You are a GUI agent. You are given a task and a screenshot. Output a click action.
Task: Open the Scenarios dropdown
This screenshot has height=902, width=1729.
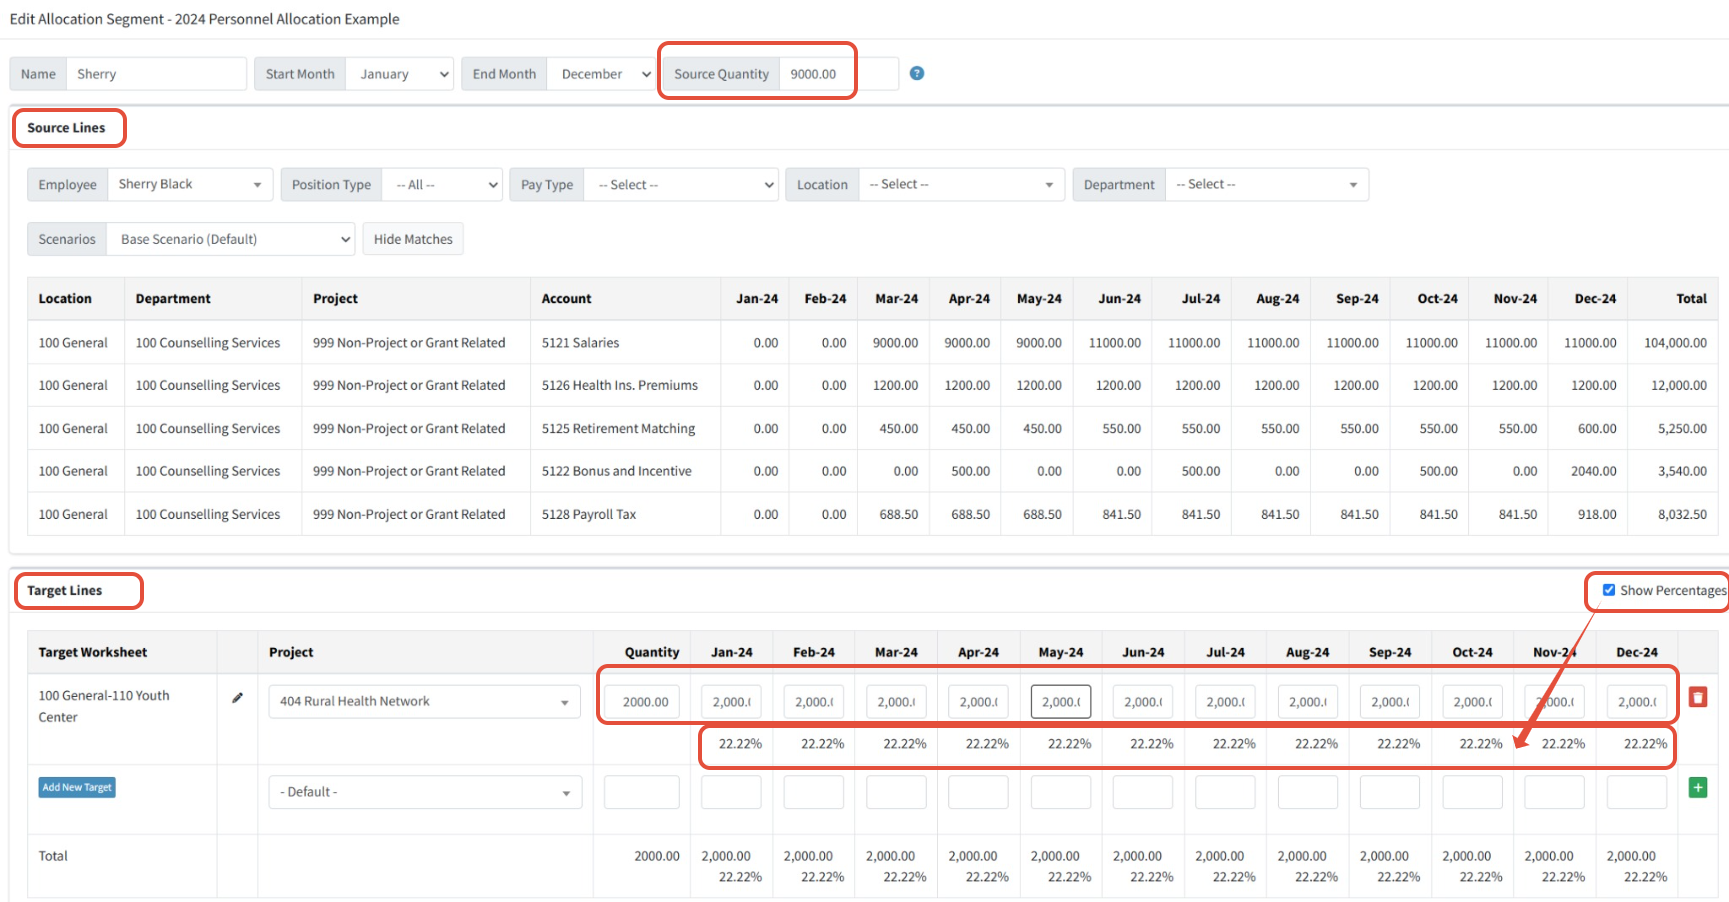[230, 239]
